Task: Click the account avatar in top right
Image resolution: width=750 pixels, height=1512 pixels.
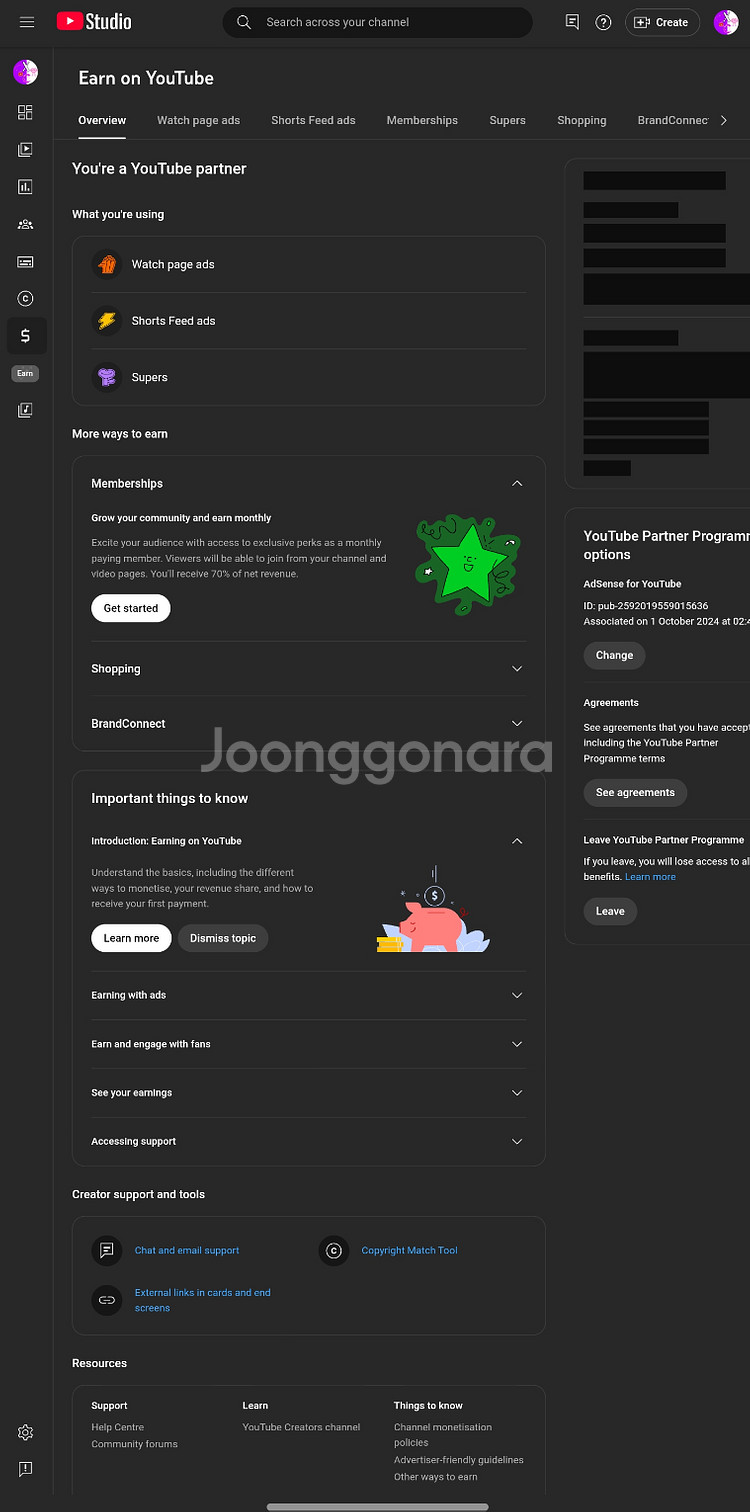Action: click(x=726, y=22)
